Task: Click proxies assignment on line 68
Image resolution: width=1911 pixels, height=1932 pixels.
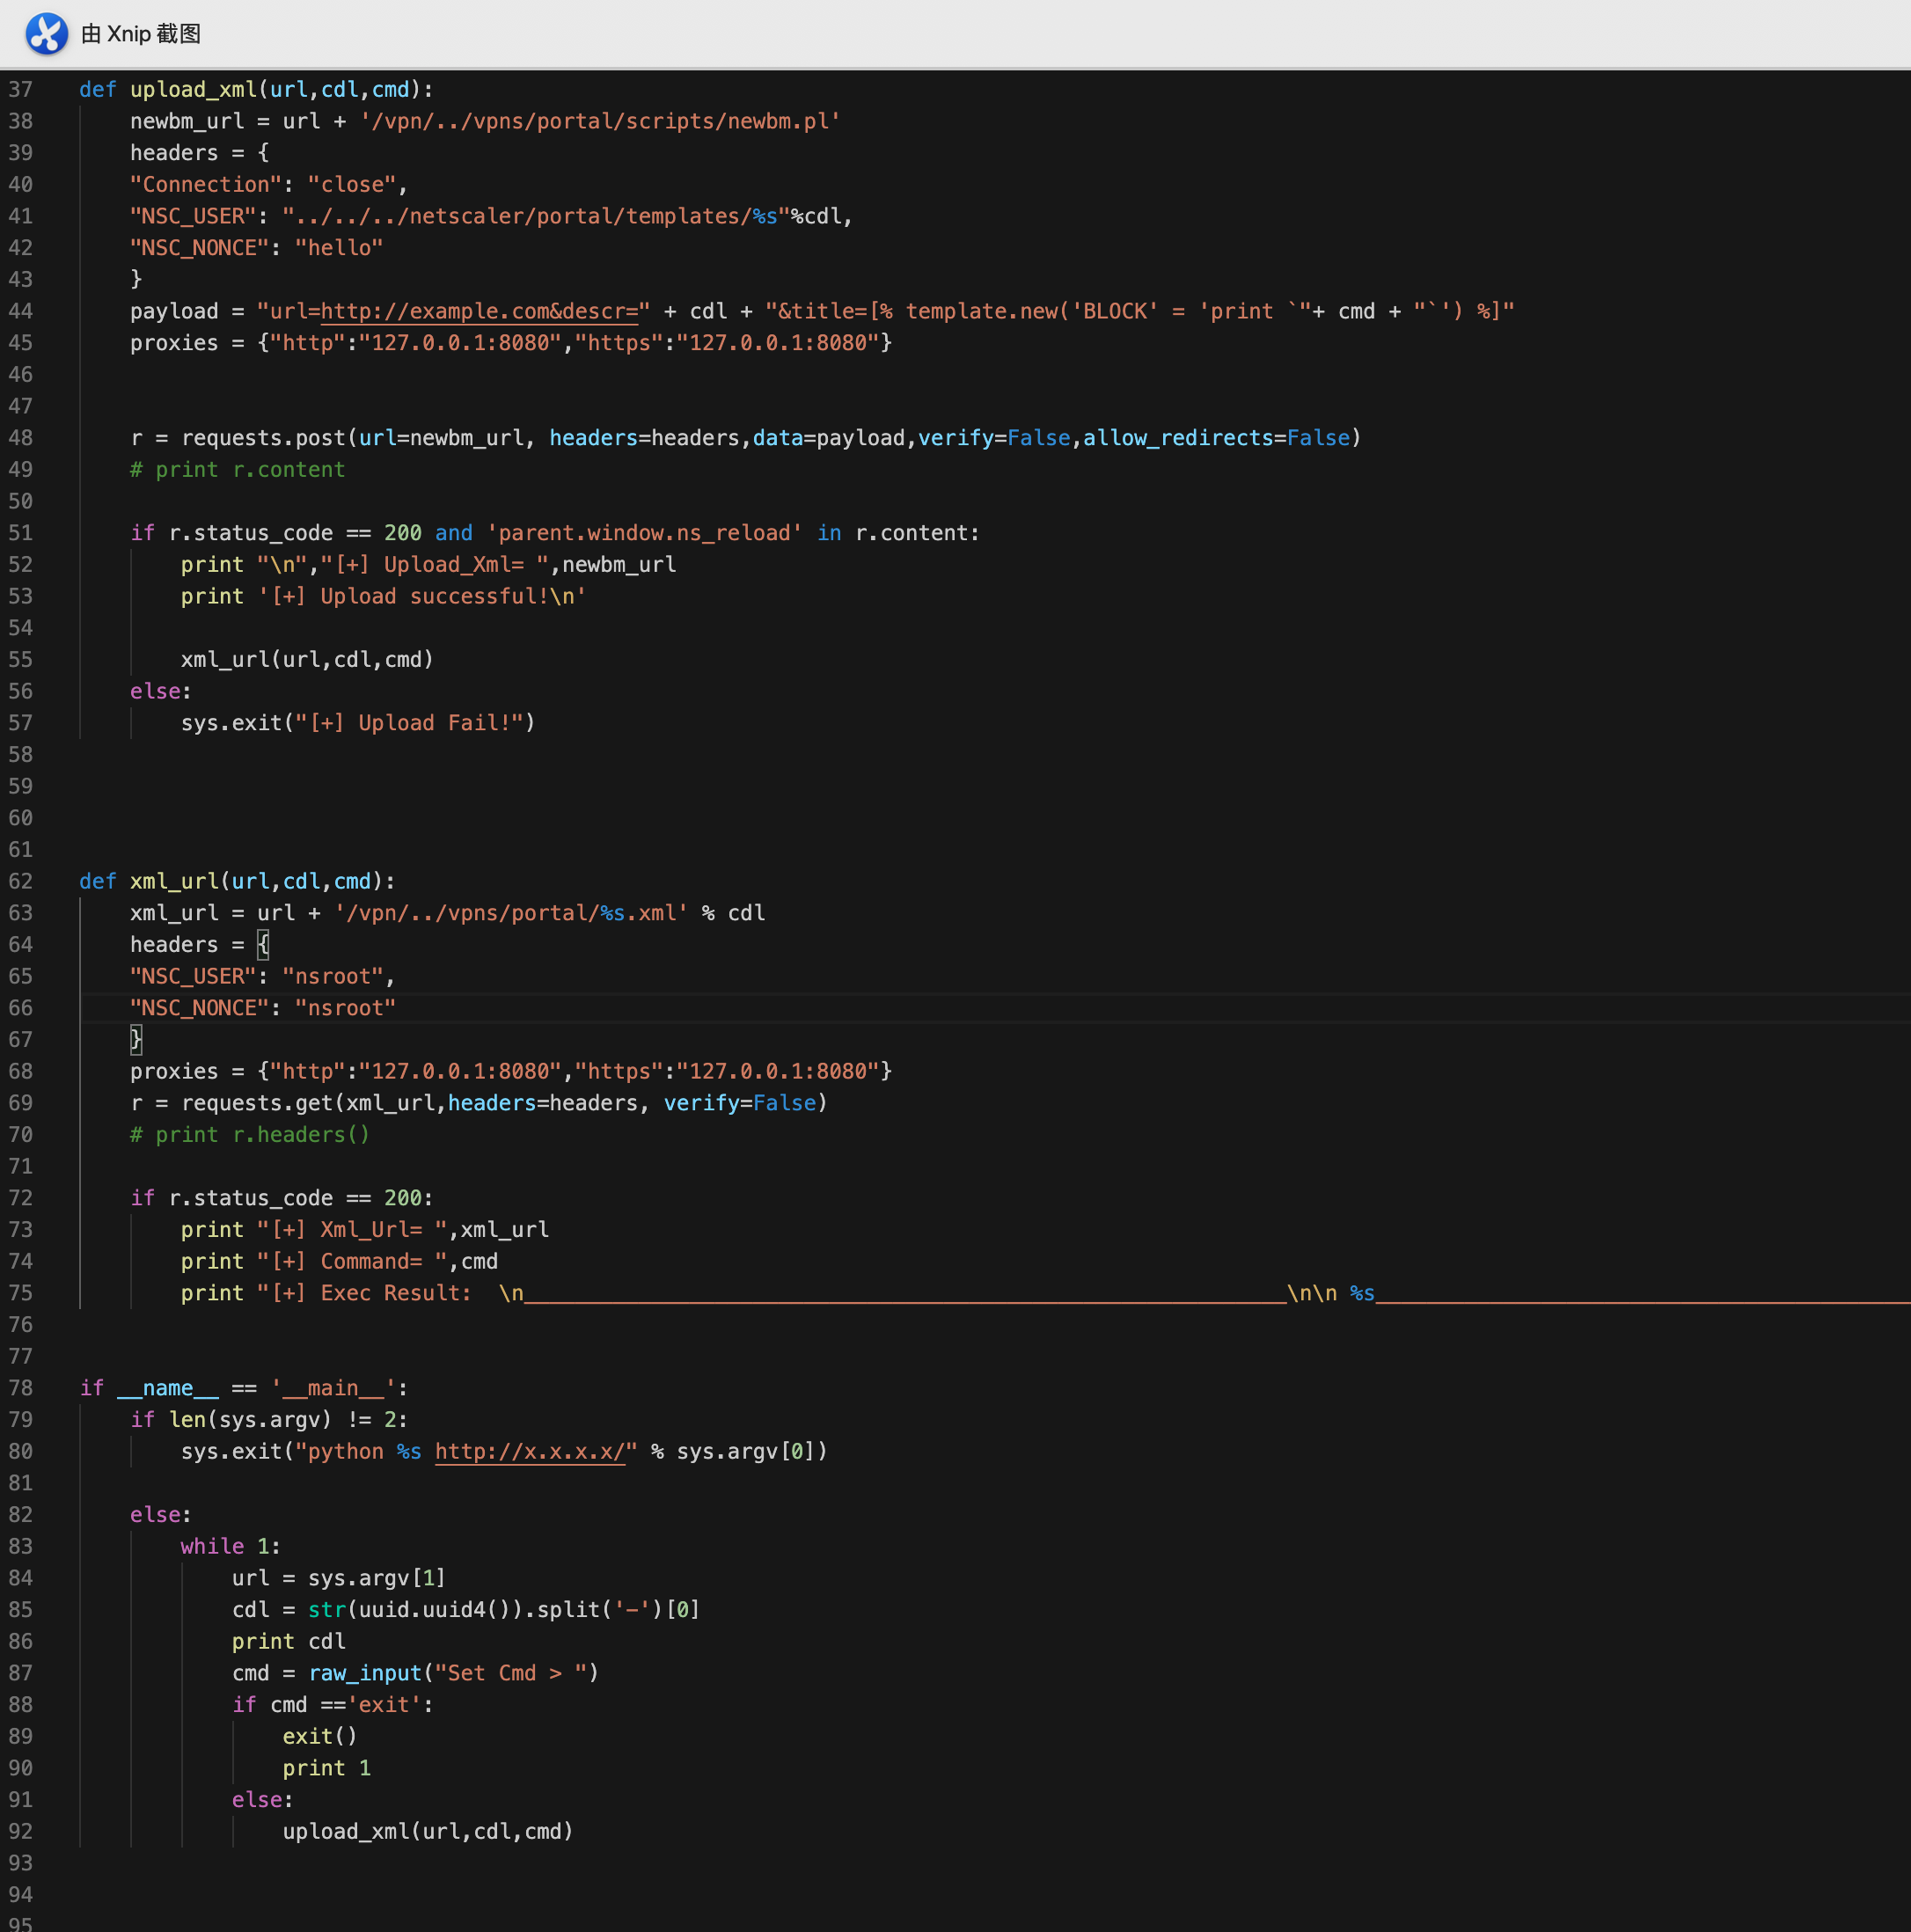Action: tap(511, 1071)
